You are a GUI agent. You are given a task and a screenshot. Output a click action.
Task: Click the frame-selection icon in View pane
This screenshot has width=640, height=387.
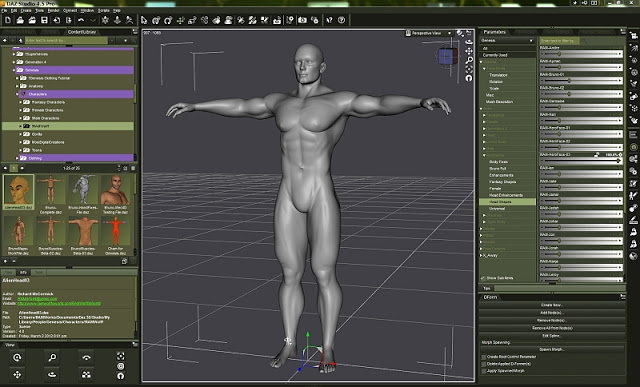pyautogui.click(x=121, y=356)
